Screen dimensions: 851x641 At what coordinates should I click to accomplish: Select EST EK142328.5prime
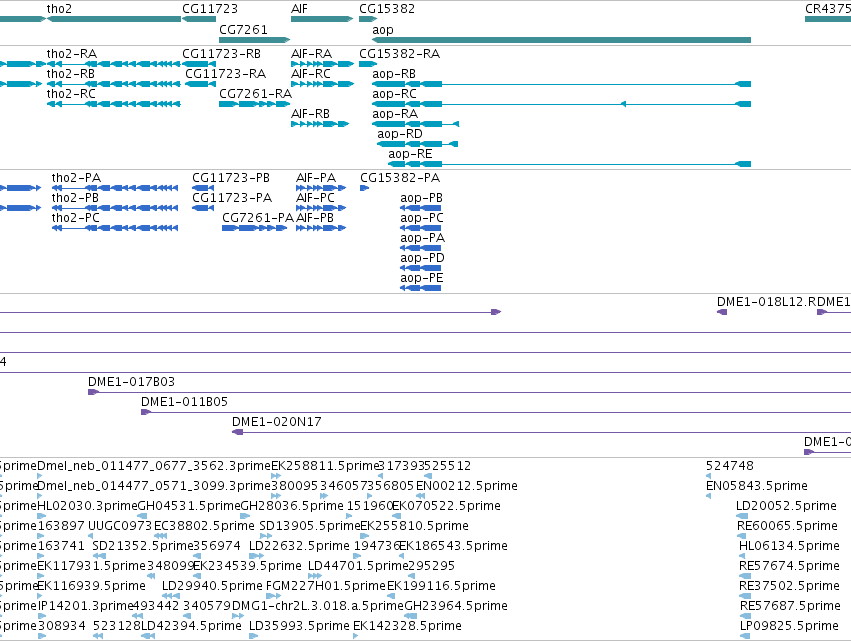coord(408,626)
